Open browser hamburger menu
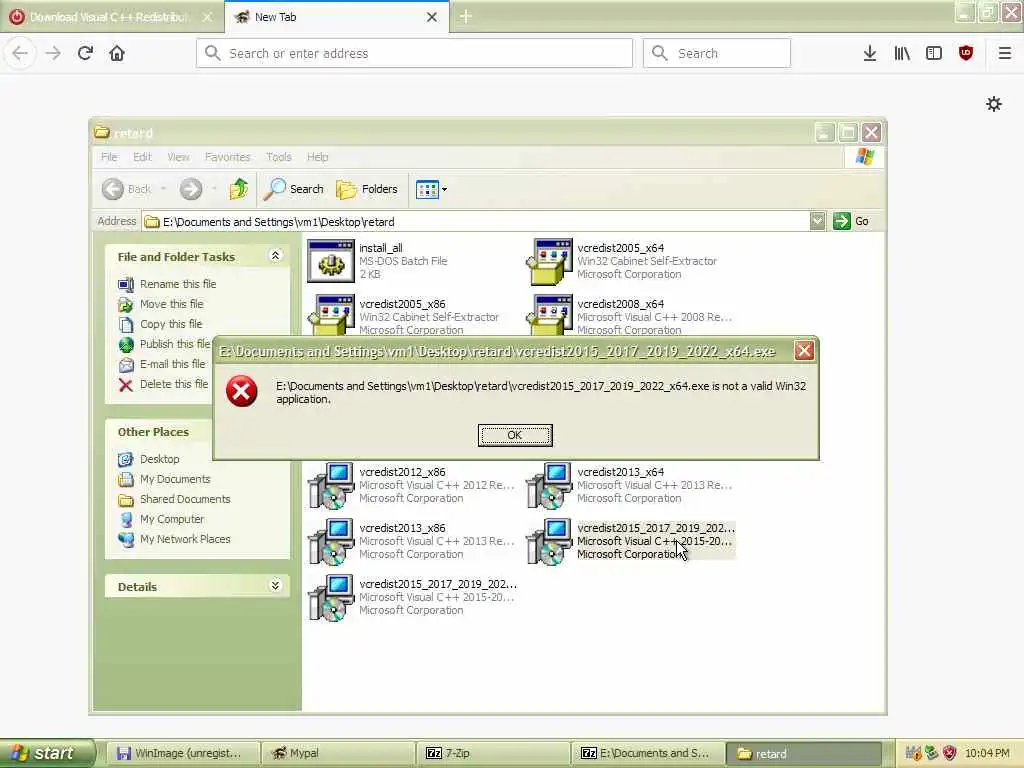Viewport: 1024px width, 768px height. (x=1004, y=53)
